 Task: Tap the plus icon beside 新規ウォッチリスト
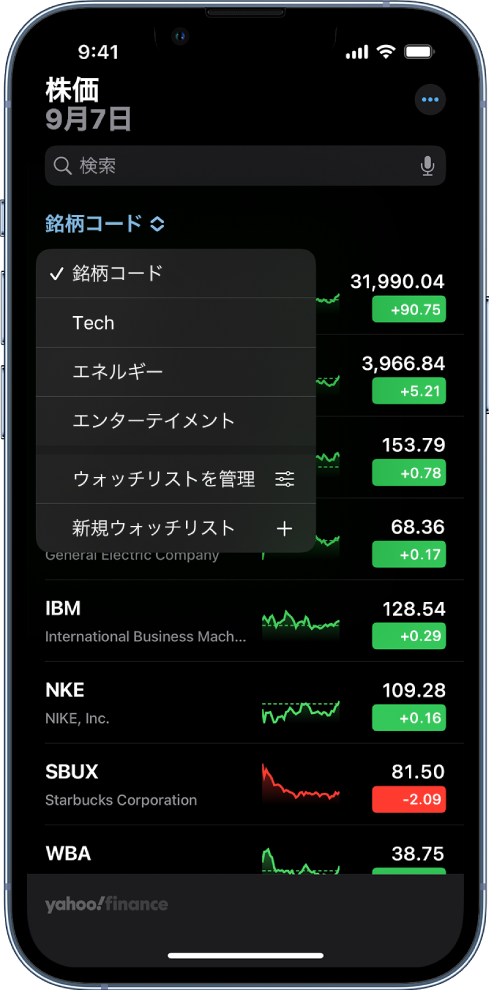point(285,528)
